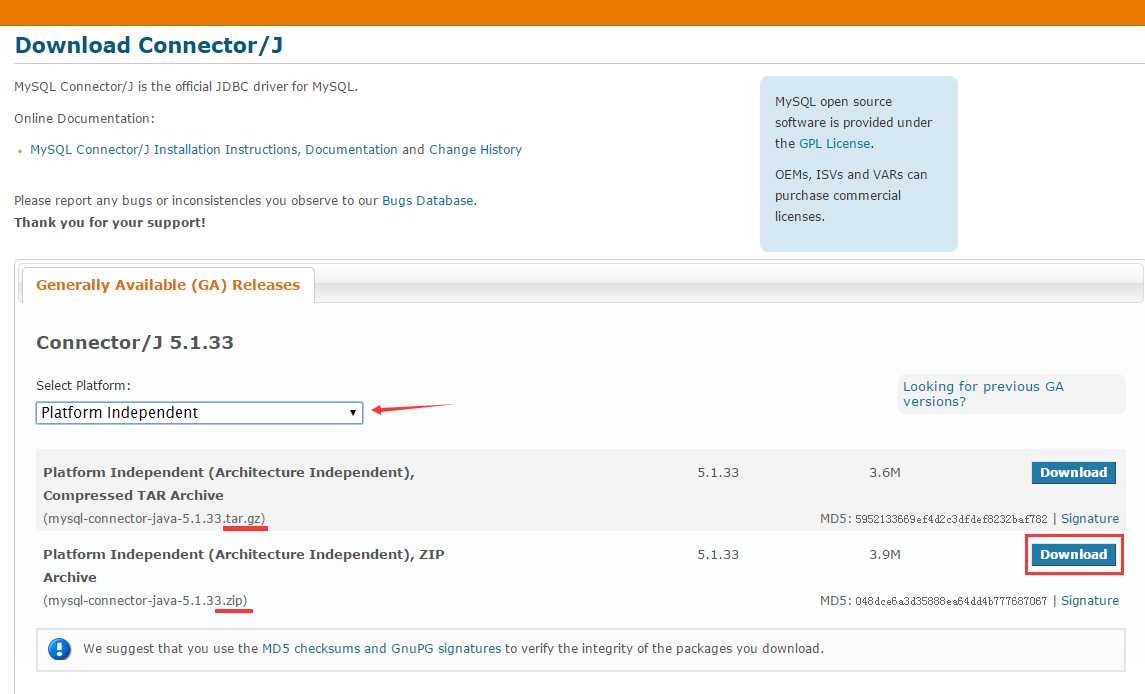Image resolution: width=1145 pixels, height=694 pixels.
Task: Click the 3.6M file size value
Action: coord(884,473)
